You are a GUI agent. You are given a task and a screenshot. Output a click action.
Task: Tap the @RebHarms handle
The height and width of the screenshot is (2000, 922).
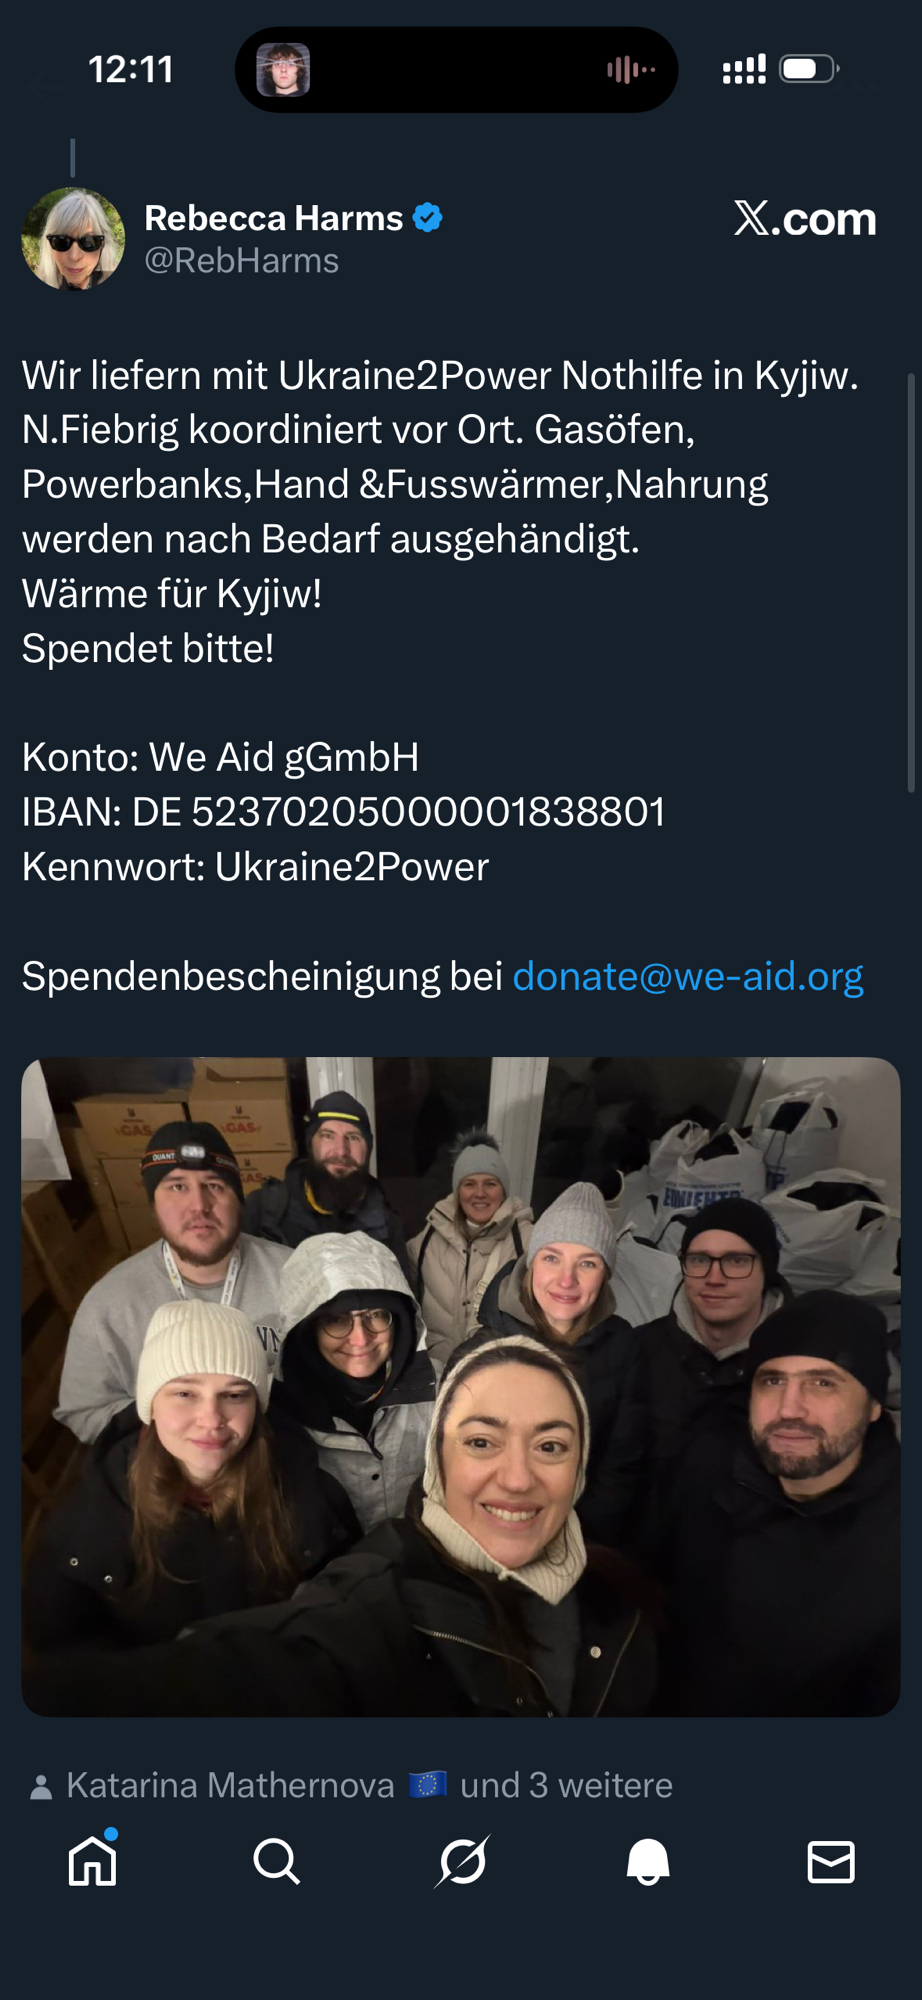pyautogui.click(x=242, y=261)
